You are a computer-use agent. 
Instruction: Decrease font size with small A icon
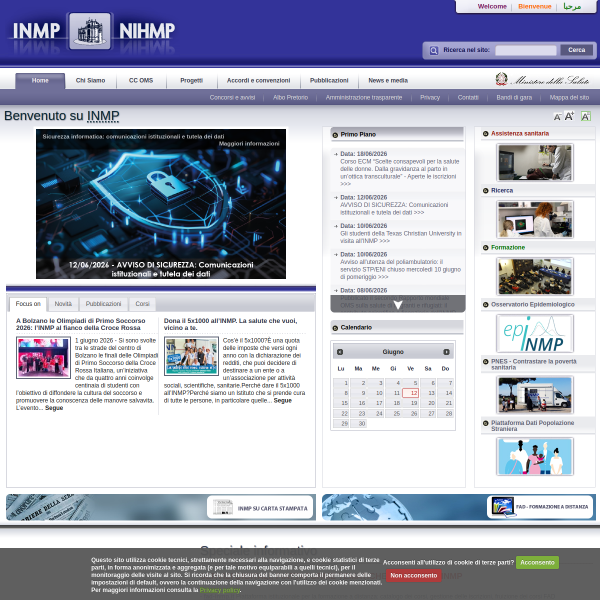557,117
